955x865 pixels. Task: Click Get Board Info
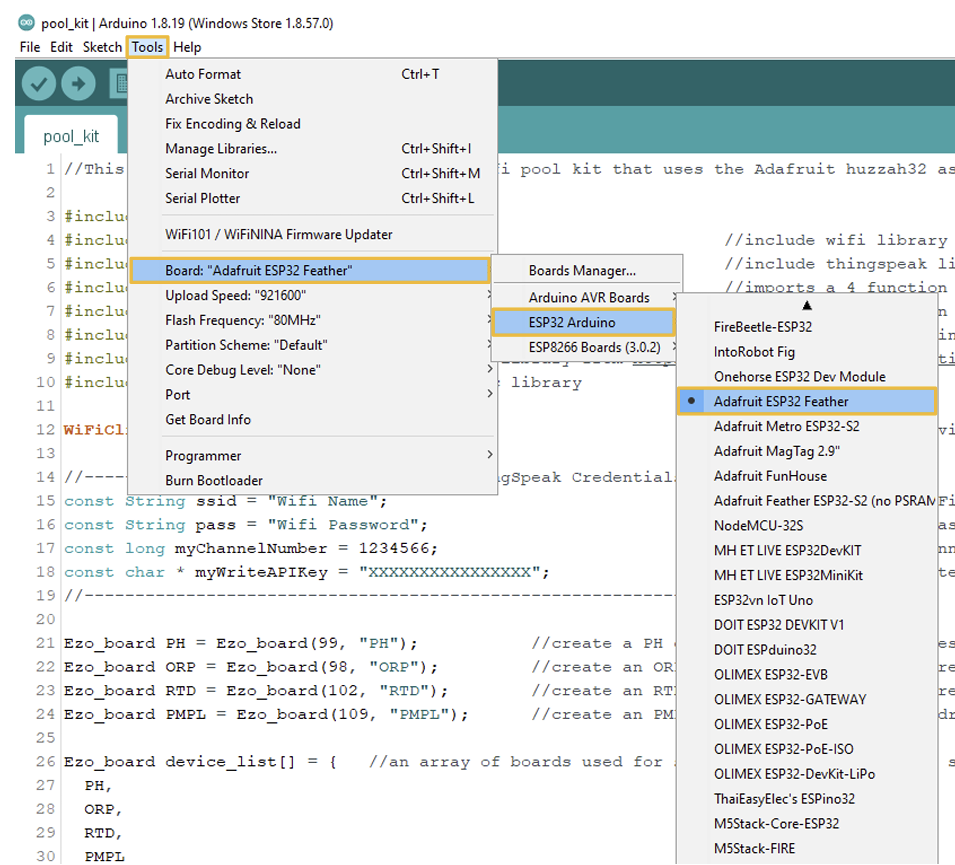coord(312,420)
